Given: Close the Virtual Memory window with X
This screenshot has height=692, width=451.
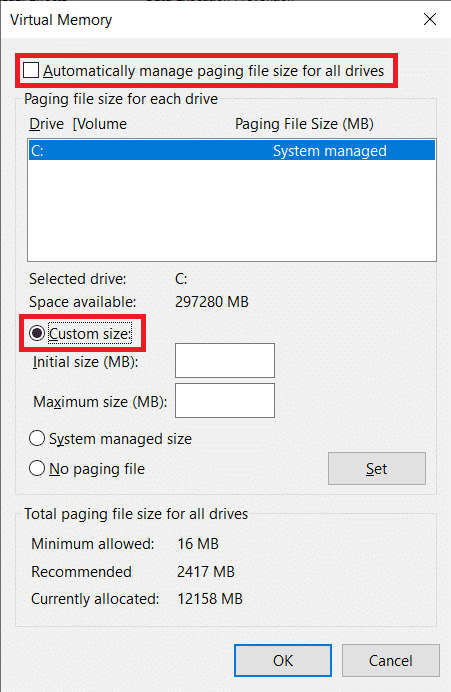Looking at the screenshot, I should click(x=430, y=19).
